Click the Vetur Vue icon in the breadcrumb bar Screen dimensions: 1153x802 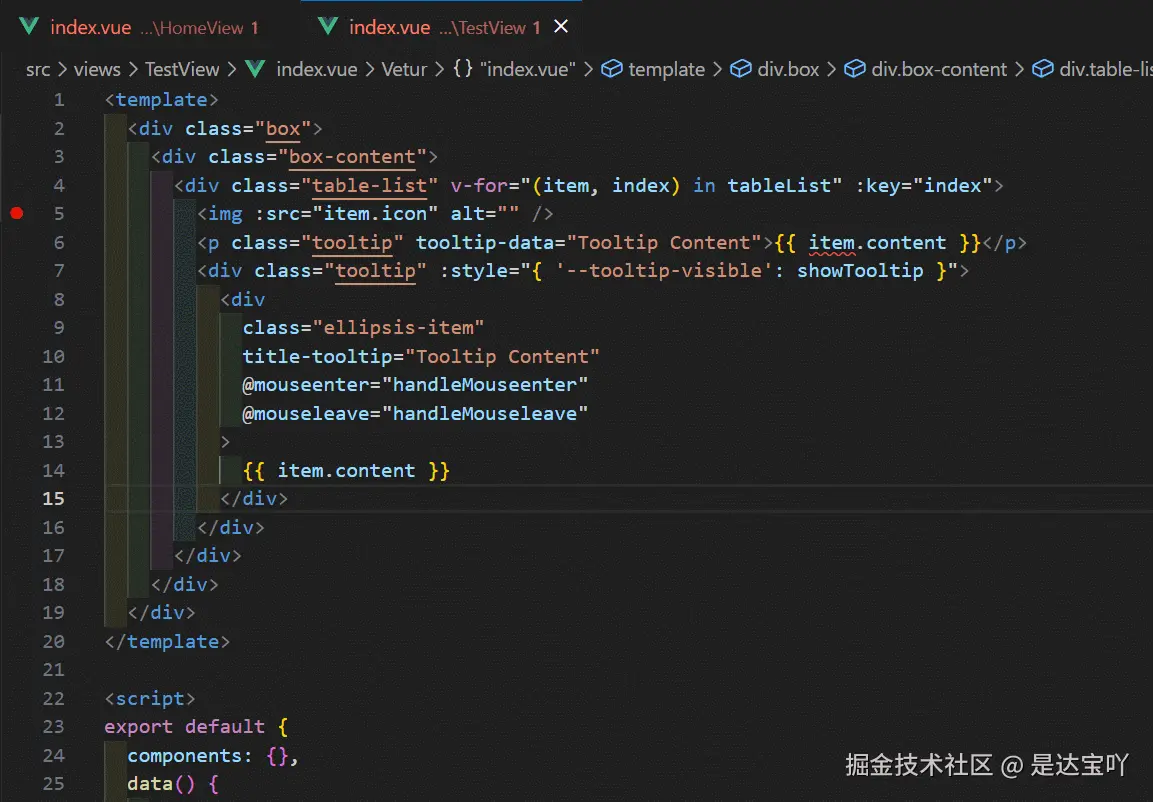click(254, 69)
